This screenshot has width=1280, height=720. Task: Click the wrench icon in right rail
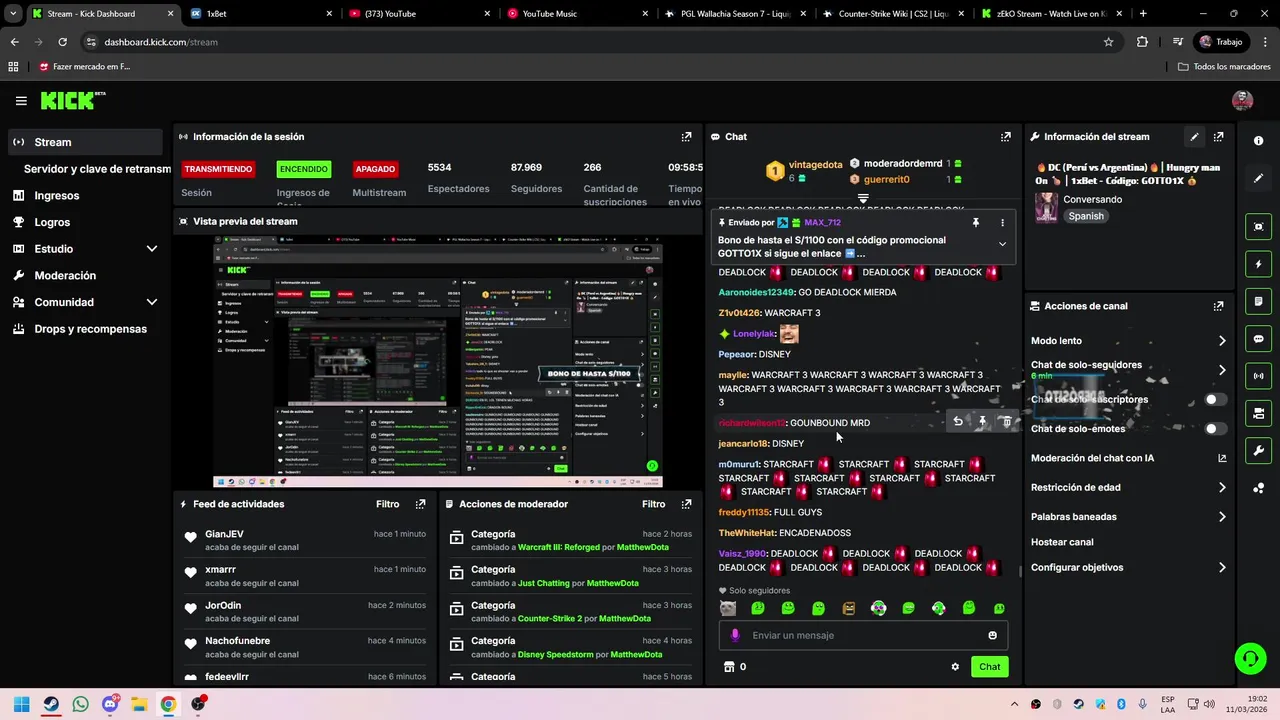click(x=1258, y=451)
